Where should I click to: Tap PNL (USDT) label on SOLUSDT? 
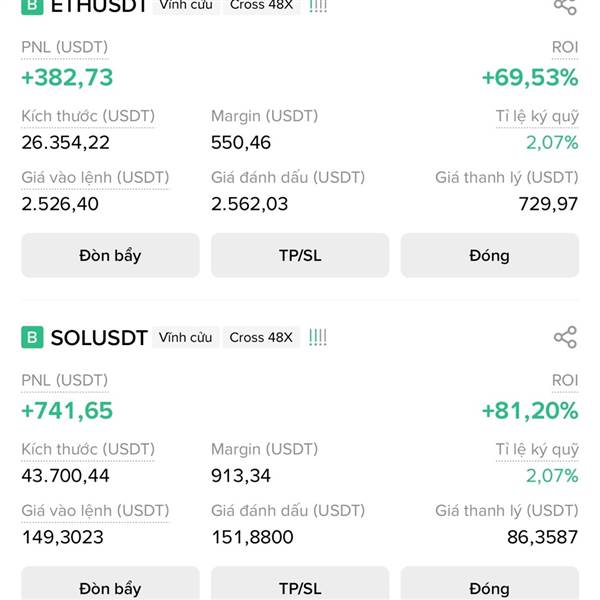65,380
